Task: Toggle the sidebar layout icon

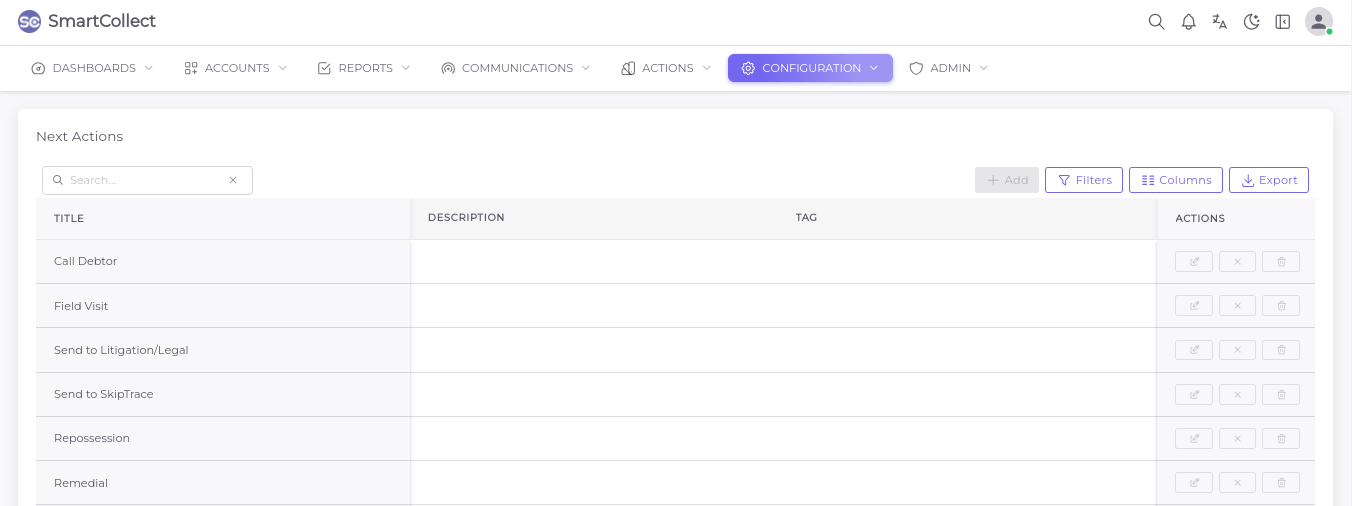Action: pos(1283,22)
